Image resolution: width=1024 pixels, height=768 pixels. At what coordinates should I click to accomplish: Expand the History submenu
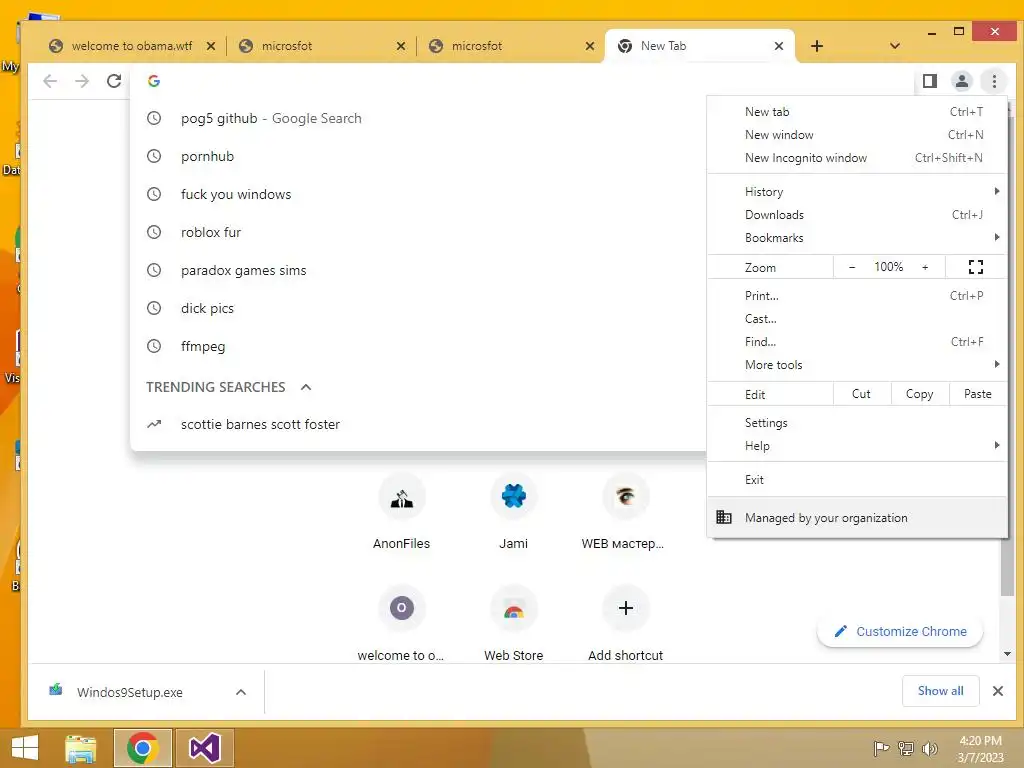[857, 191]
